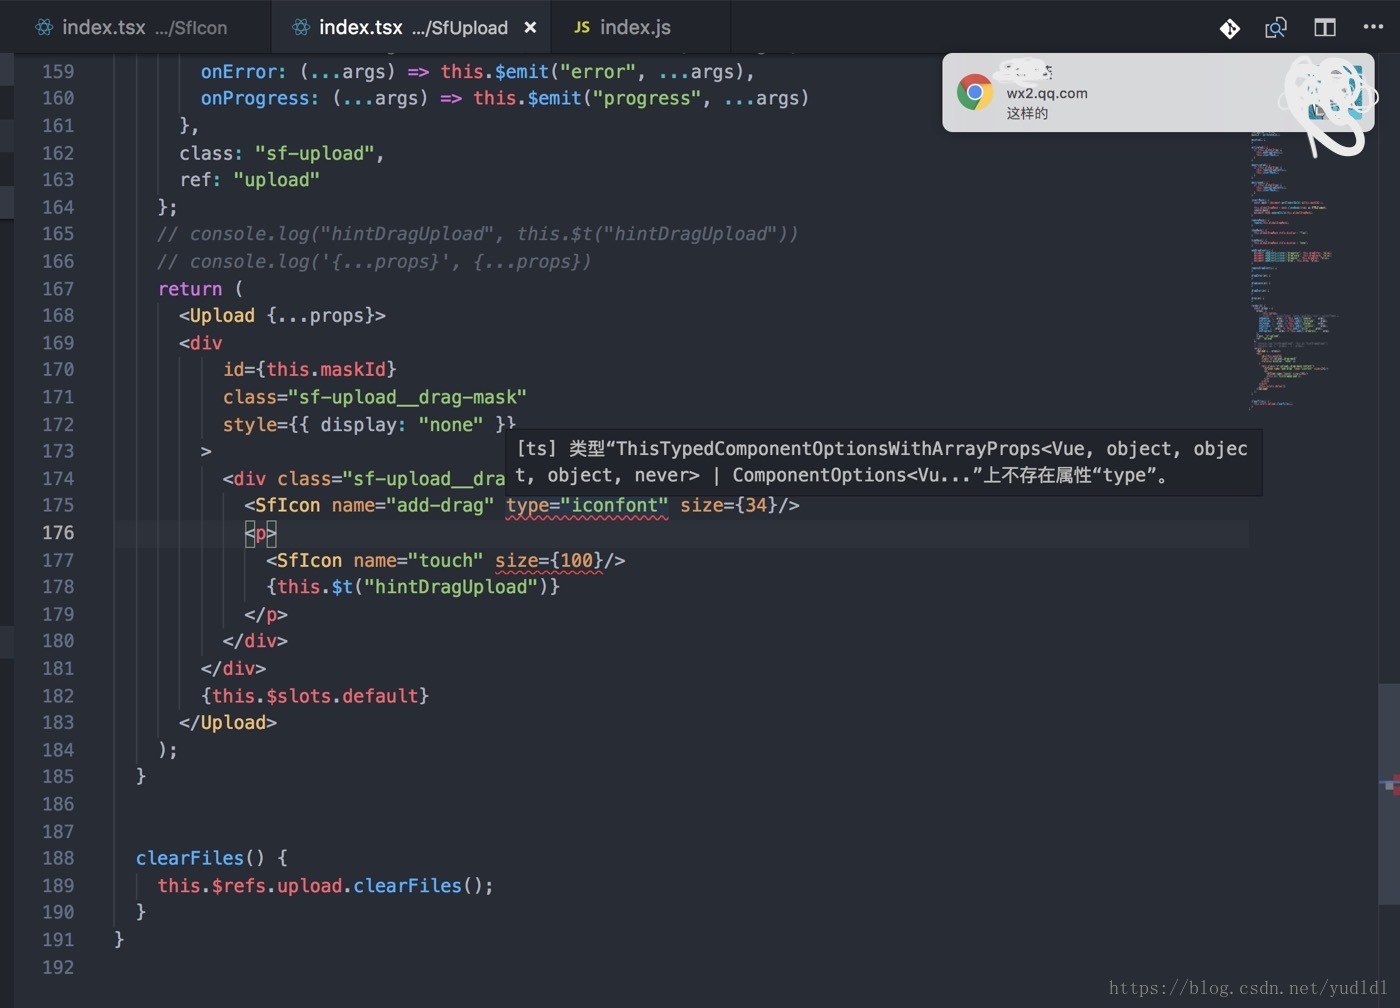Click line number 192 in gutter
Viewport: 1400px width, 1008px height.
[x=58, y=967]
